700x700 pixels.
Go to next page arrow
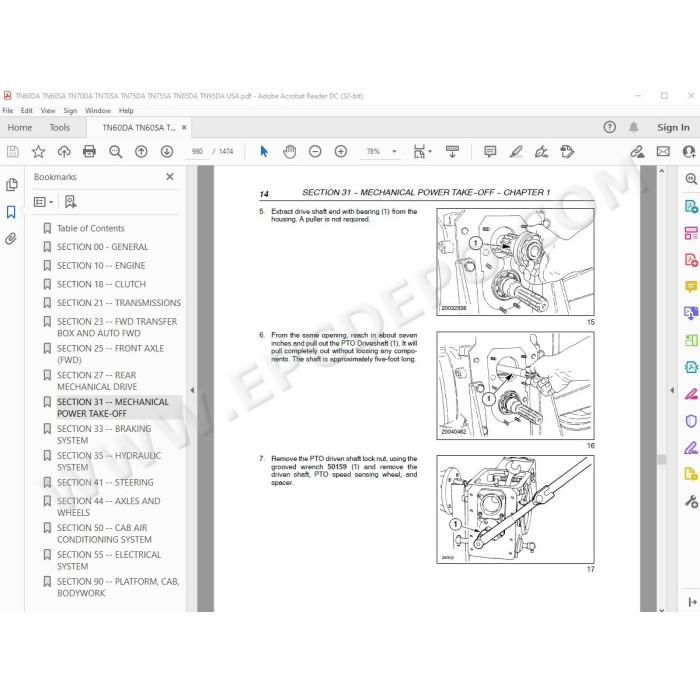coord(167,152)
